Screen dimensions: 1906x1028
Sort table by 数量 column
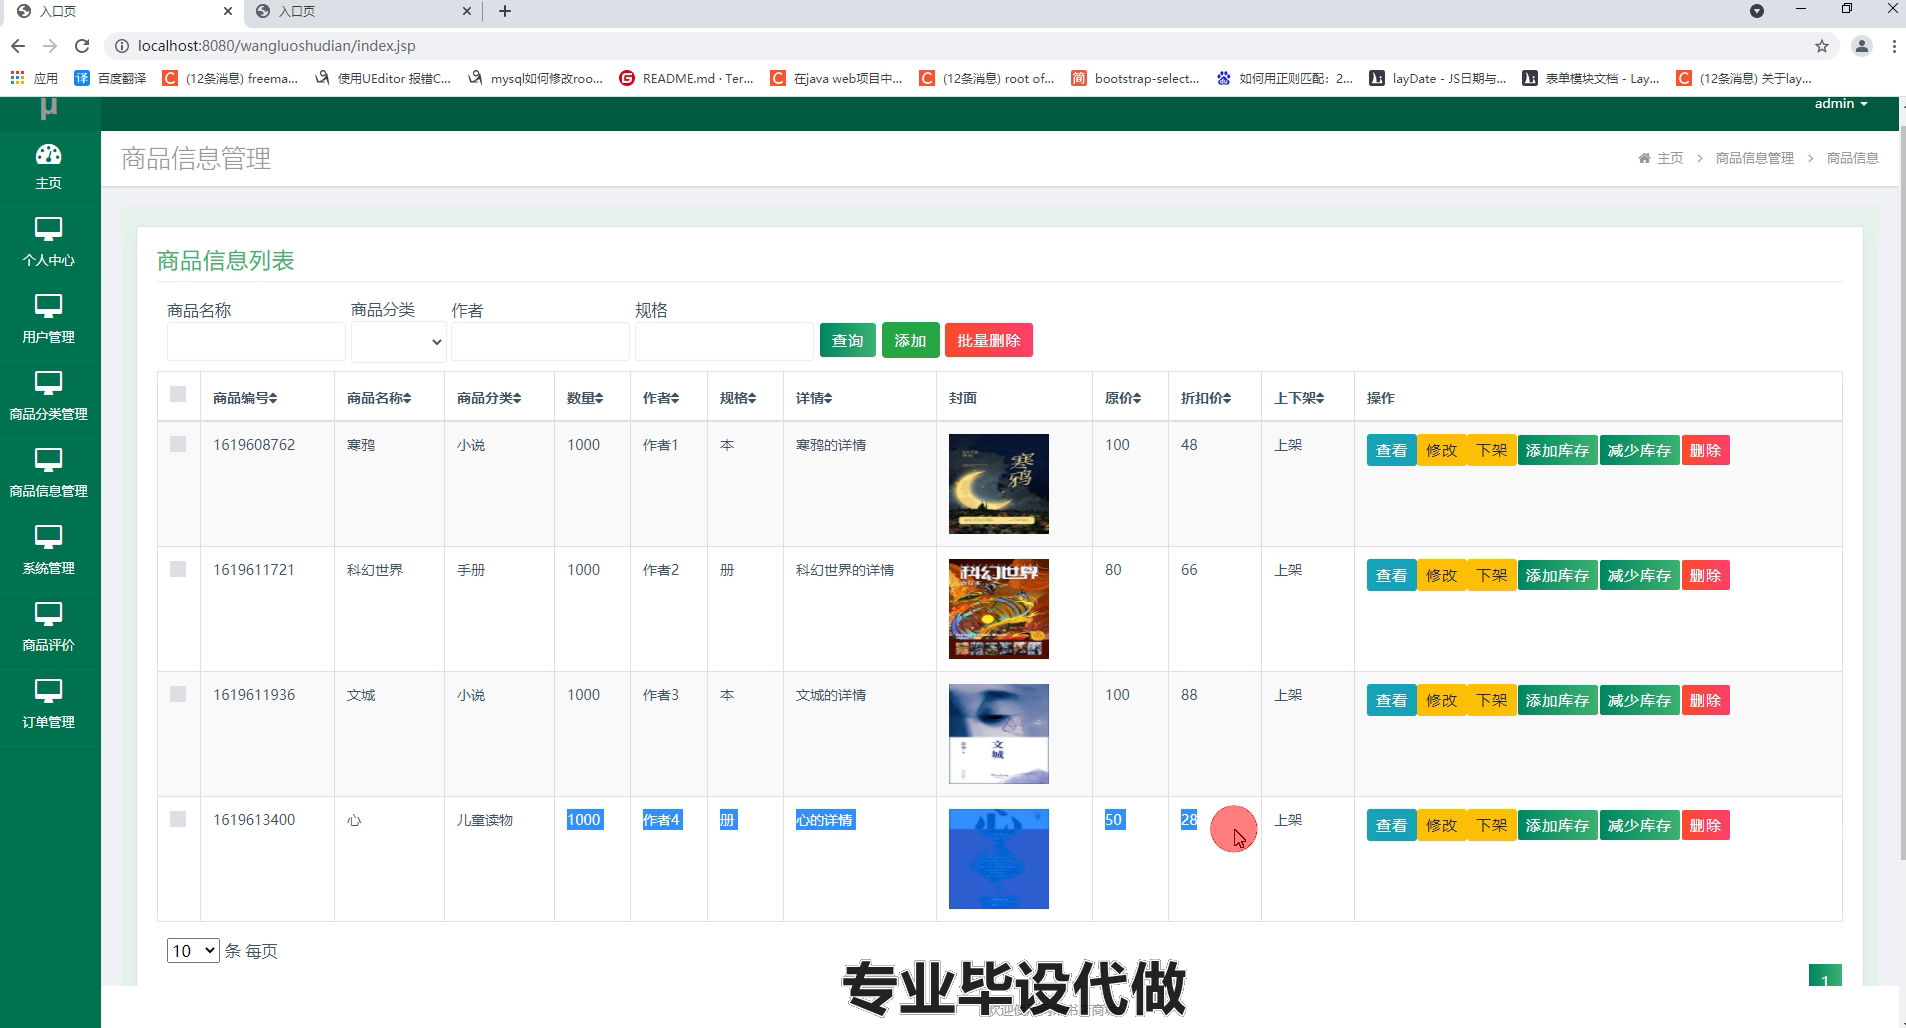[585, 398]
